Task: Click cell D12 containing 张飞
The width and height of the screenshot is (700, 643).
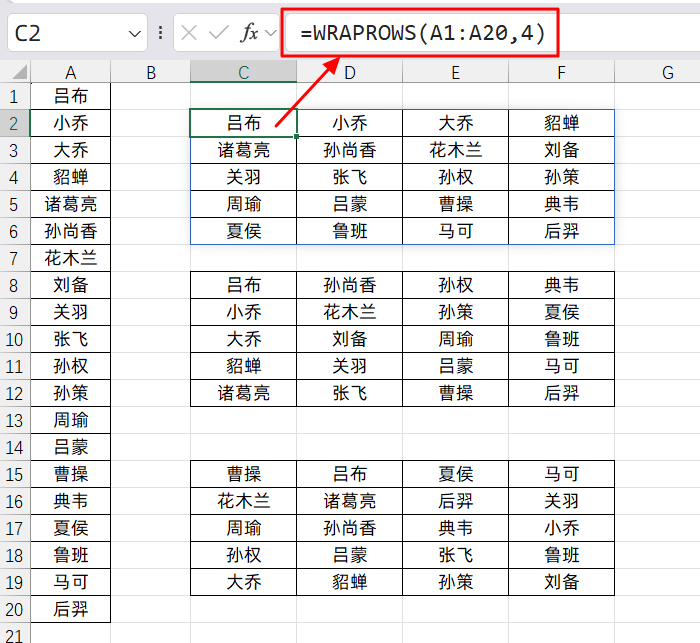Action: (x=350, y=393)
